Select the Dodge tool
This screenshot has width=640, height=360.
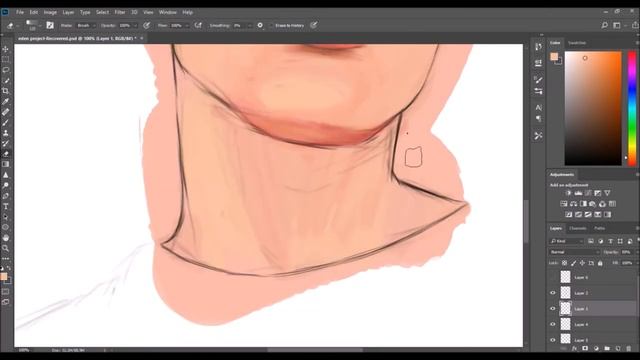coord(6,185)
